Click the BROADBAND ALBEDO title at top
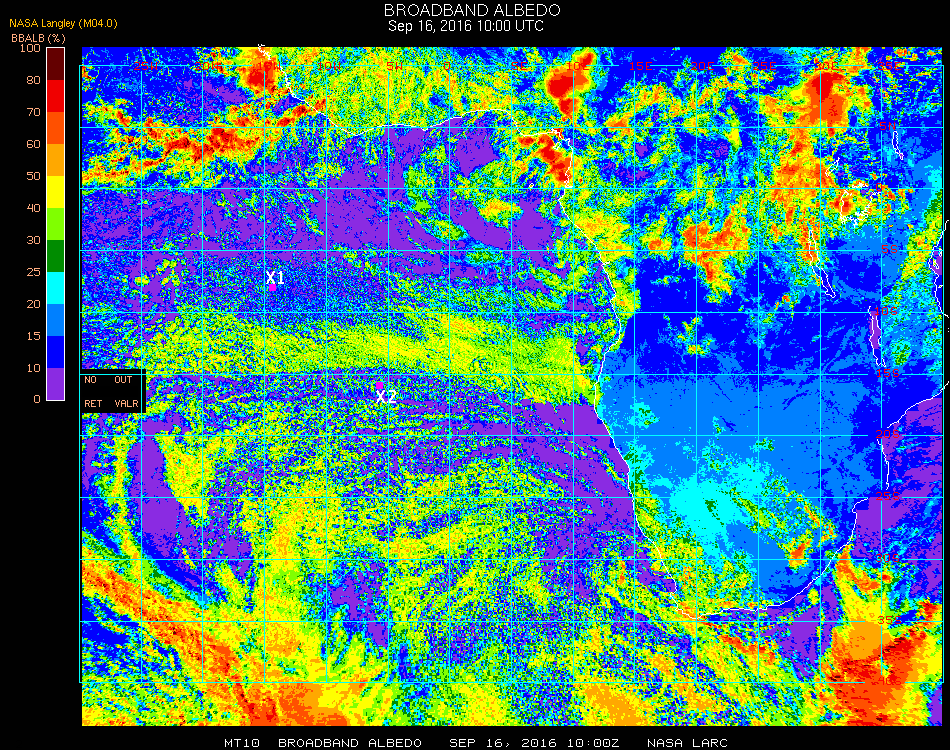This screenshot has width=950, height=750. [472, 10]
